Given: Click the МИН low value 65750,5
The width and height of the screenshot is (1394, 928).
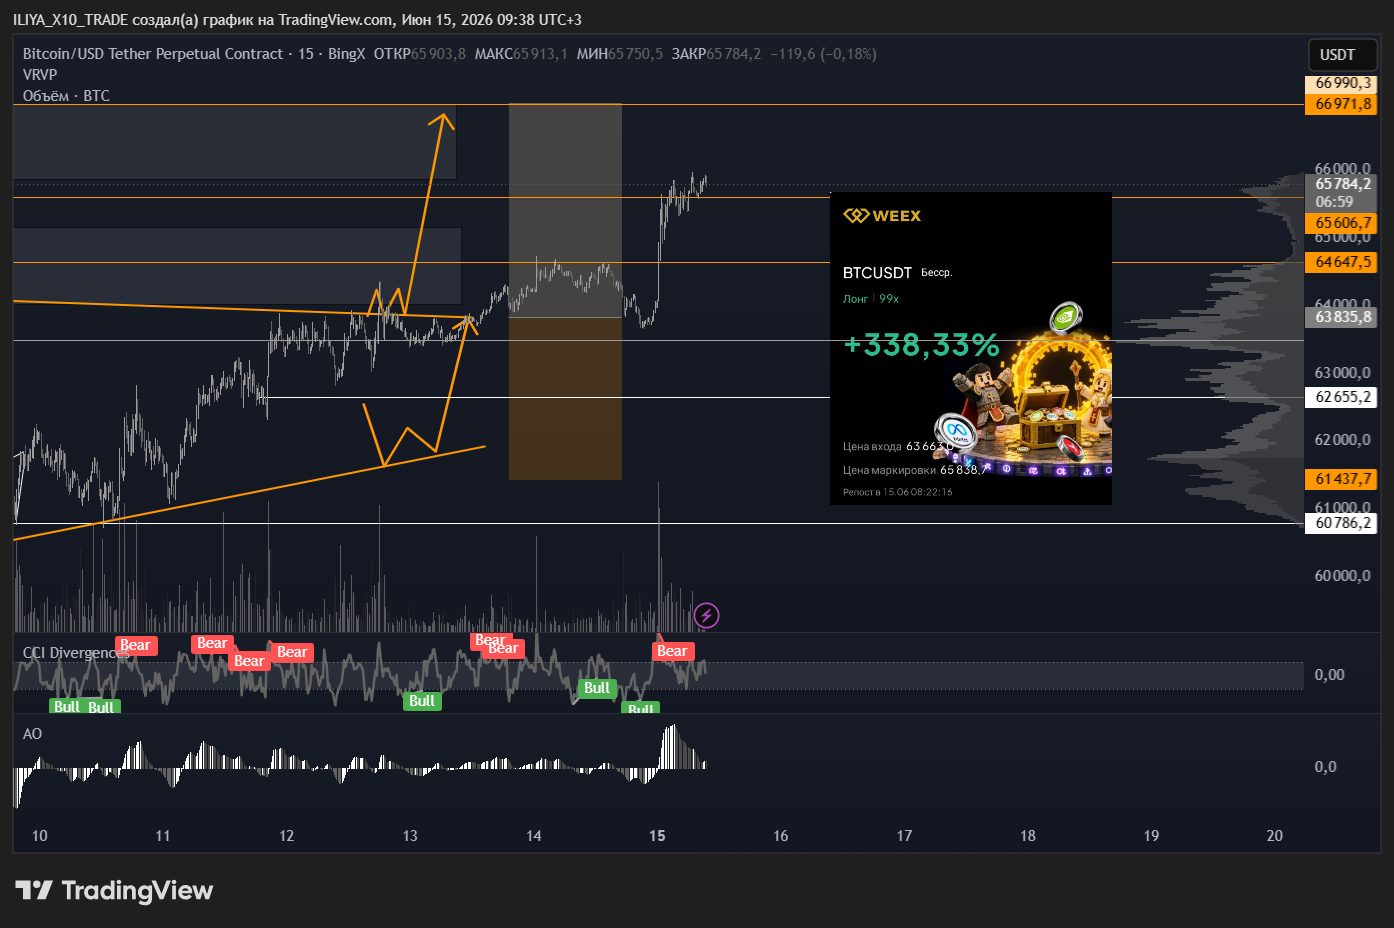Looking at the screenshot, I should (635, 54).
